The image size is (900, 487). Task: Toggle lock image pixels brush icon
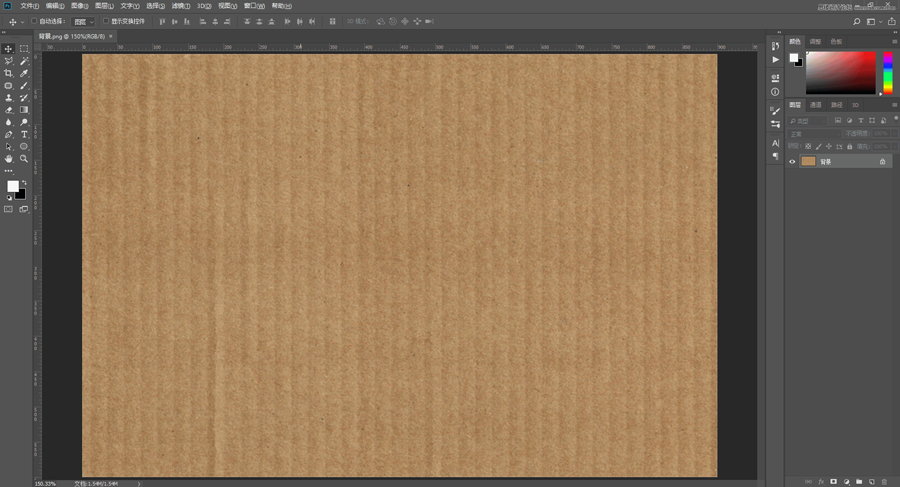point(818,146)
